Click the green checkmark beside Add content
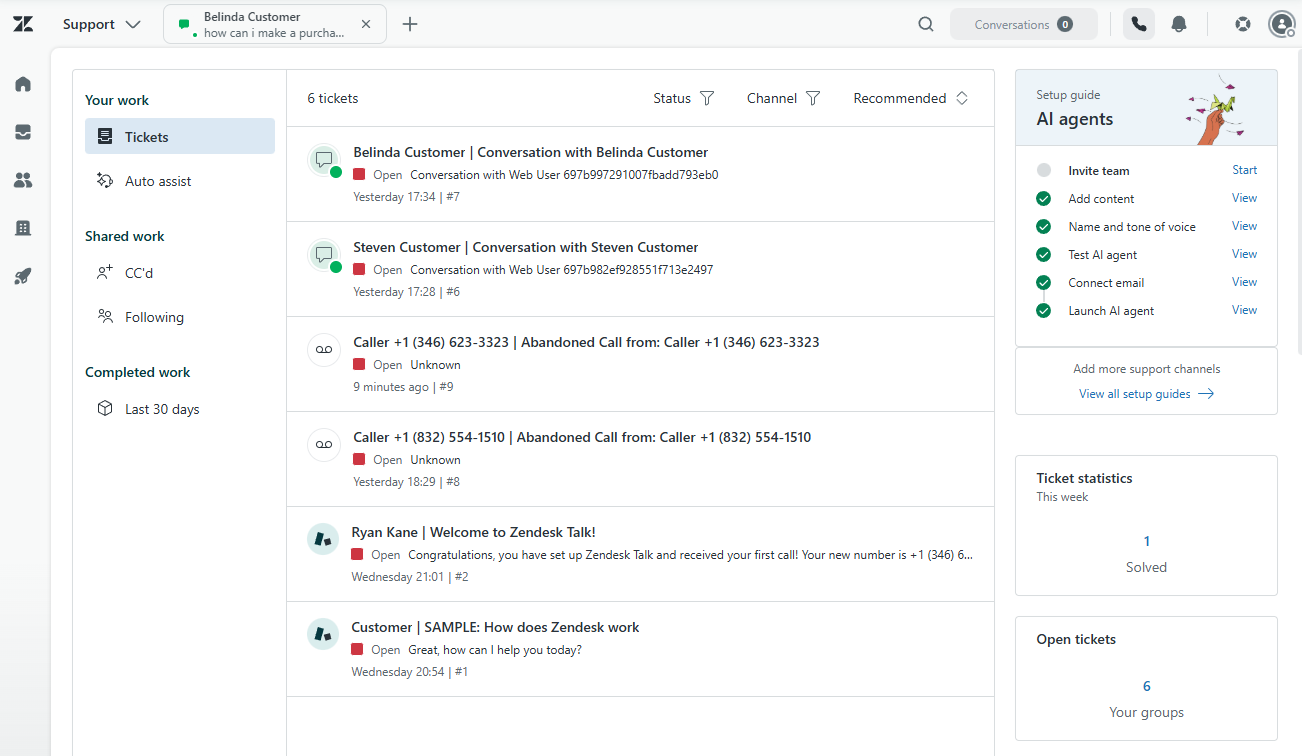This screenshot has height=756, width=1302. pos(1043,198)
